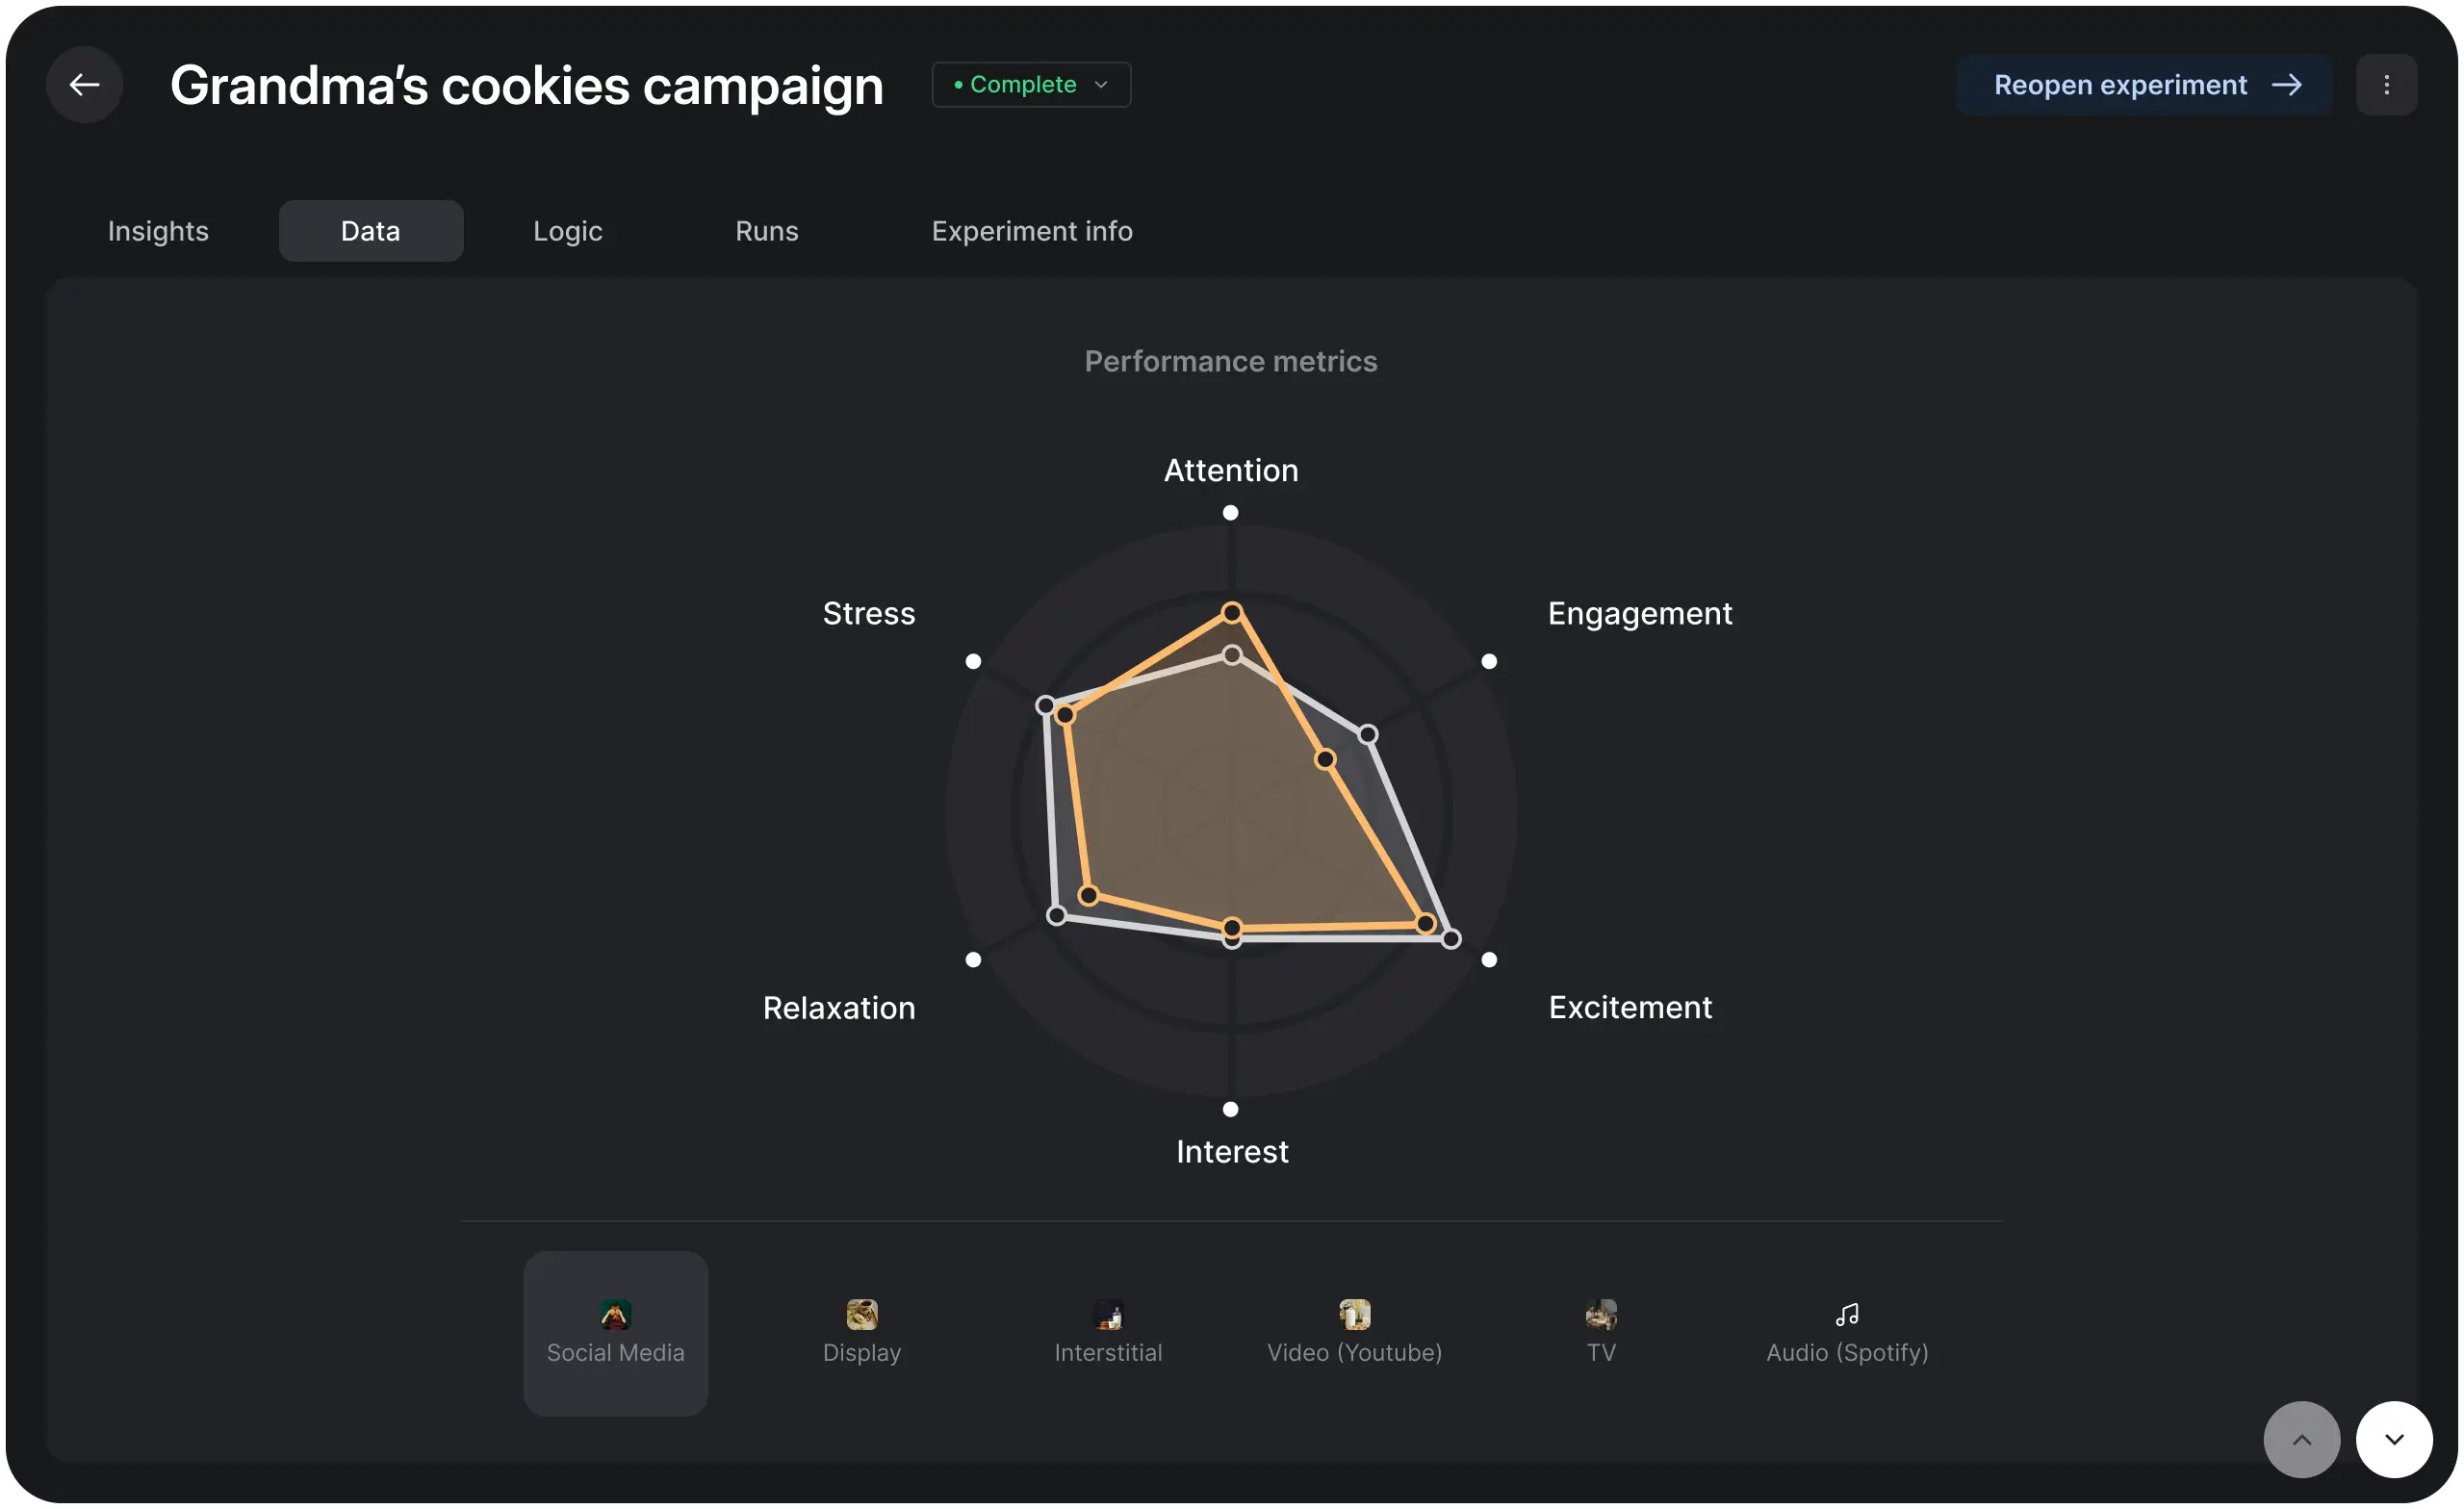Expand the panel with the down chevron
The image size is (2464, 1509).
point(2393,1439)
